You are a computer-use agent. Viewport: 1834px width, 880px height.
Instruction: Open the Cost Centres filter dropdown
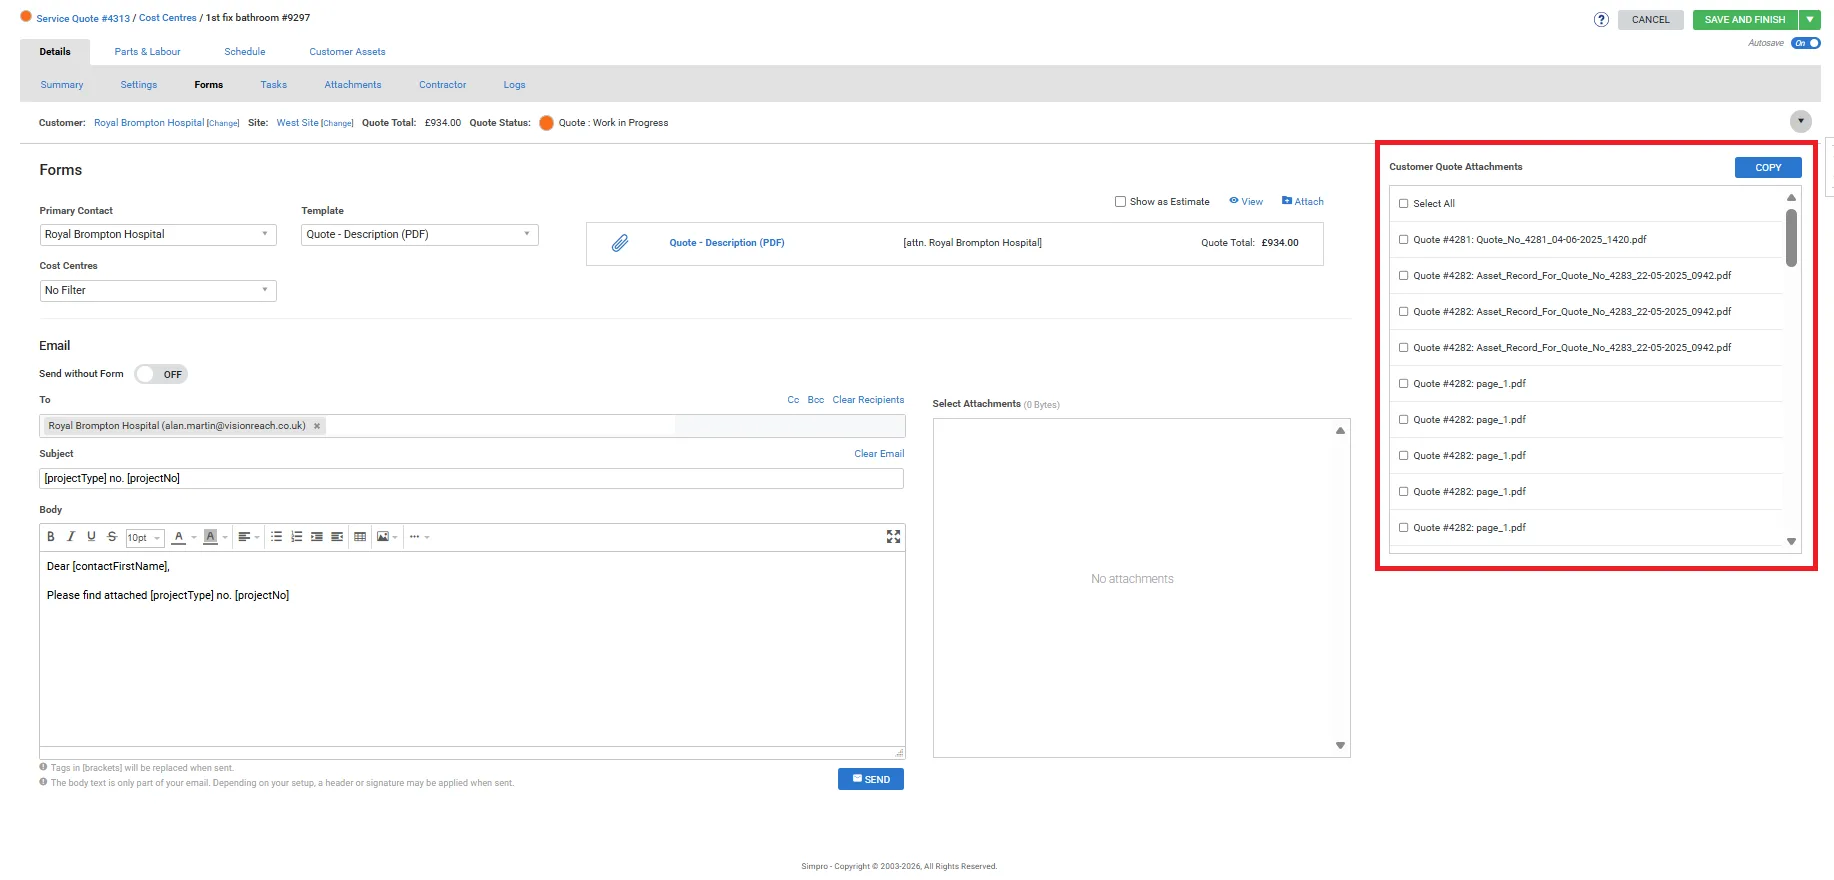coord(158,290)
